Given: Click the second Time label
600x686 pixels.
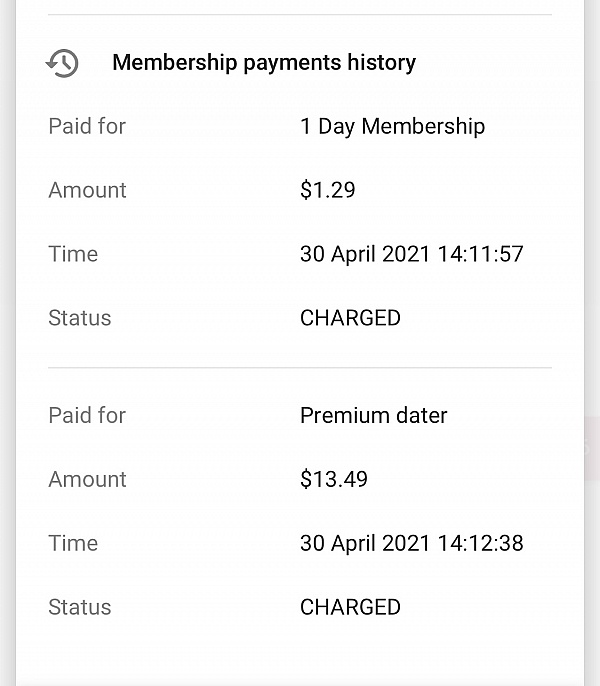Looking at the screenshot, I should click(x=73, y=543).
